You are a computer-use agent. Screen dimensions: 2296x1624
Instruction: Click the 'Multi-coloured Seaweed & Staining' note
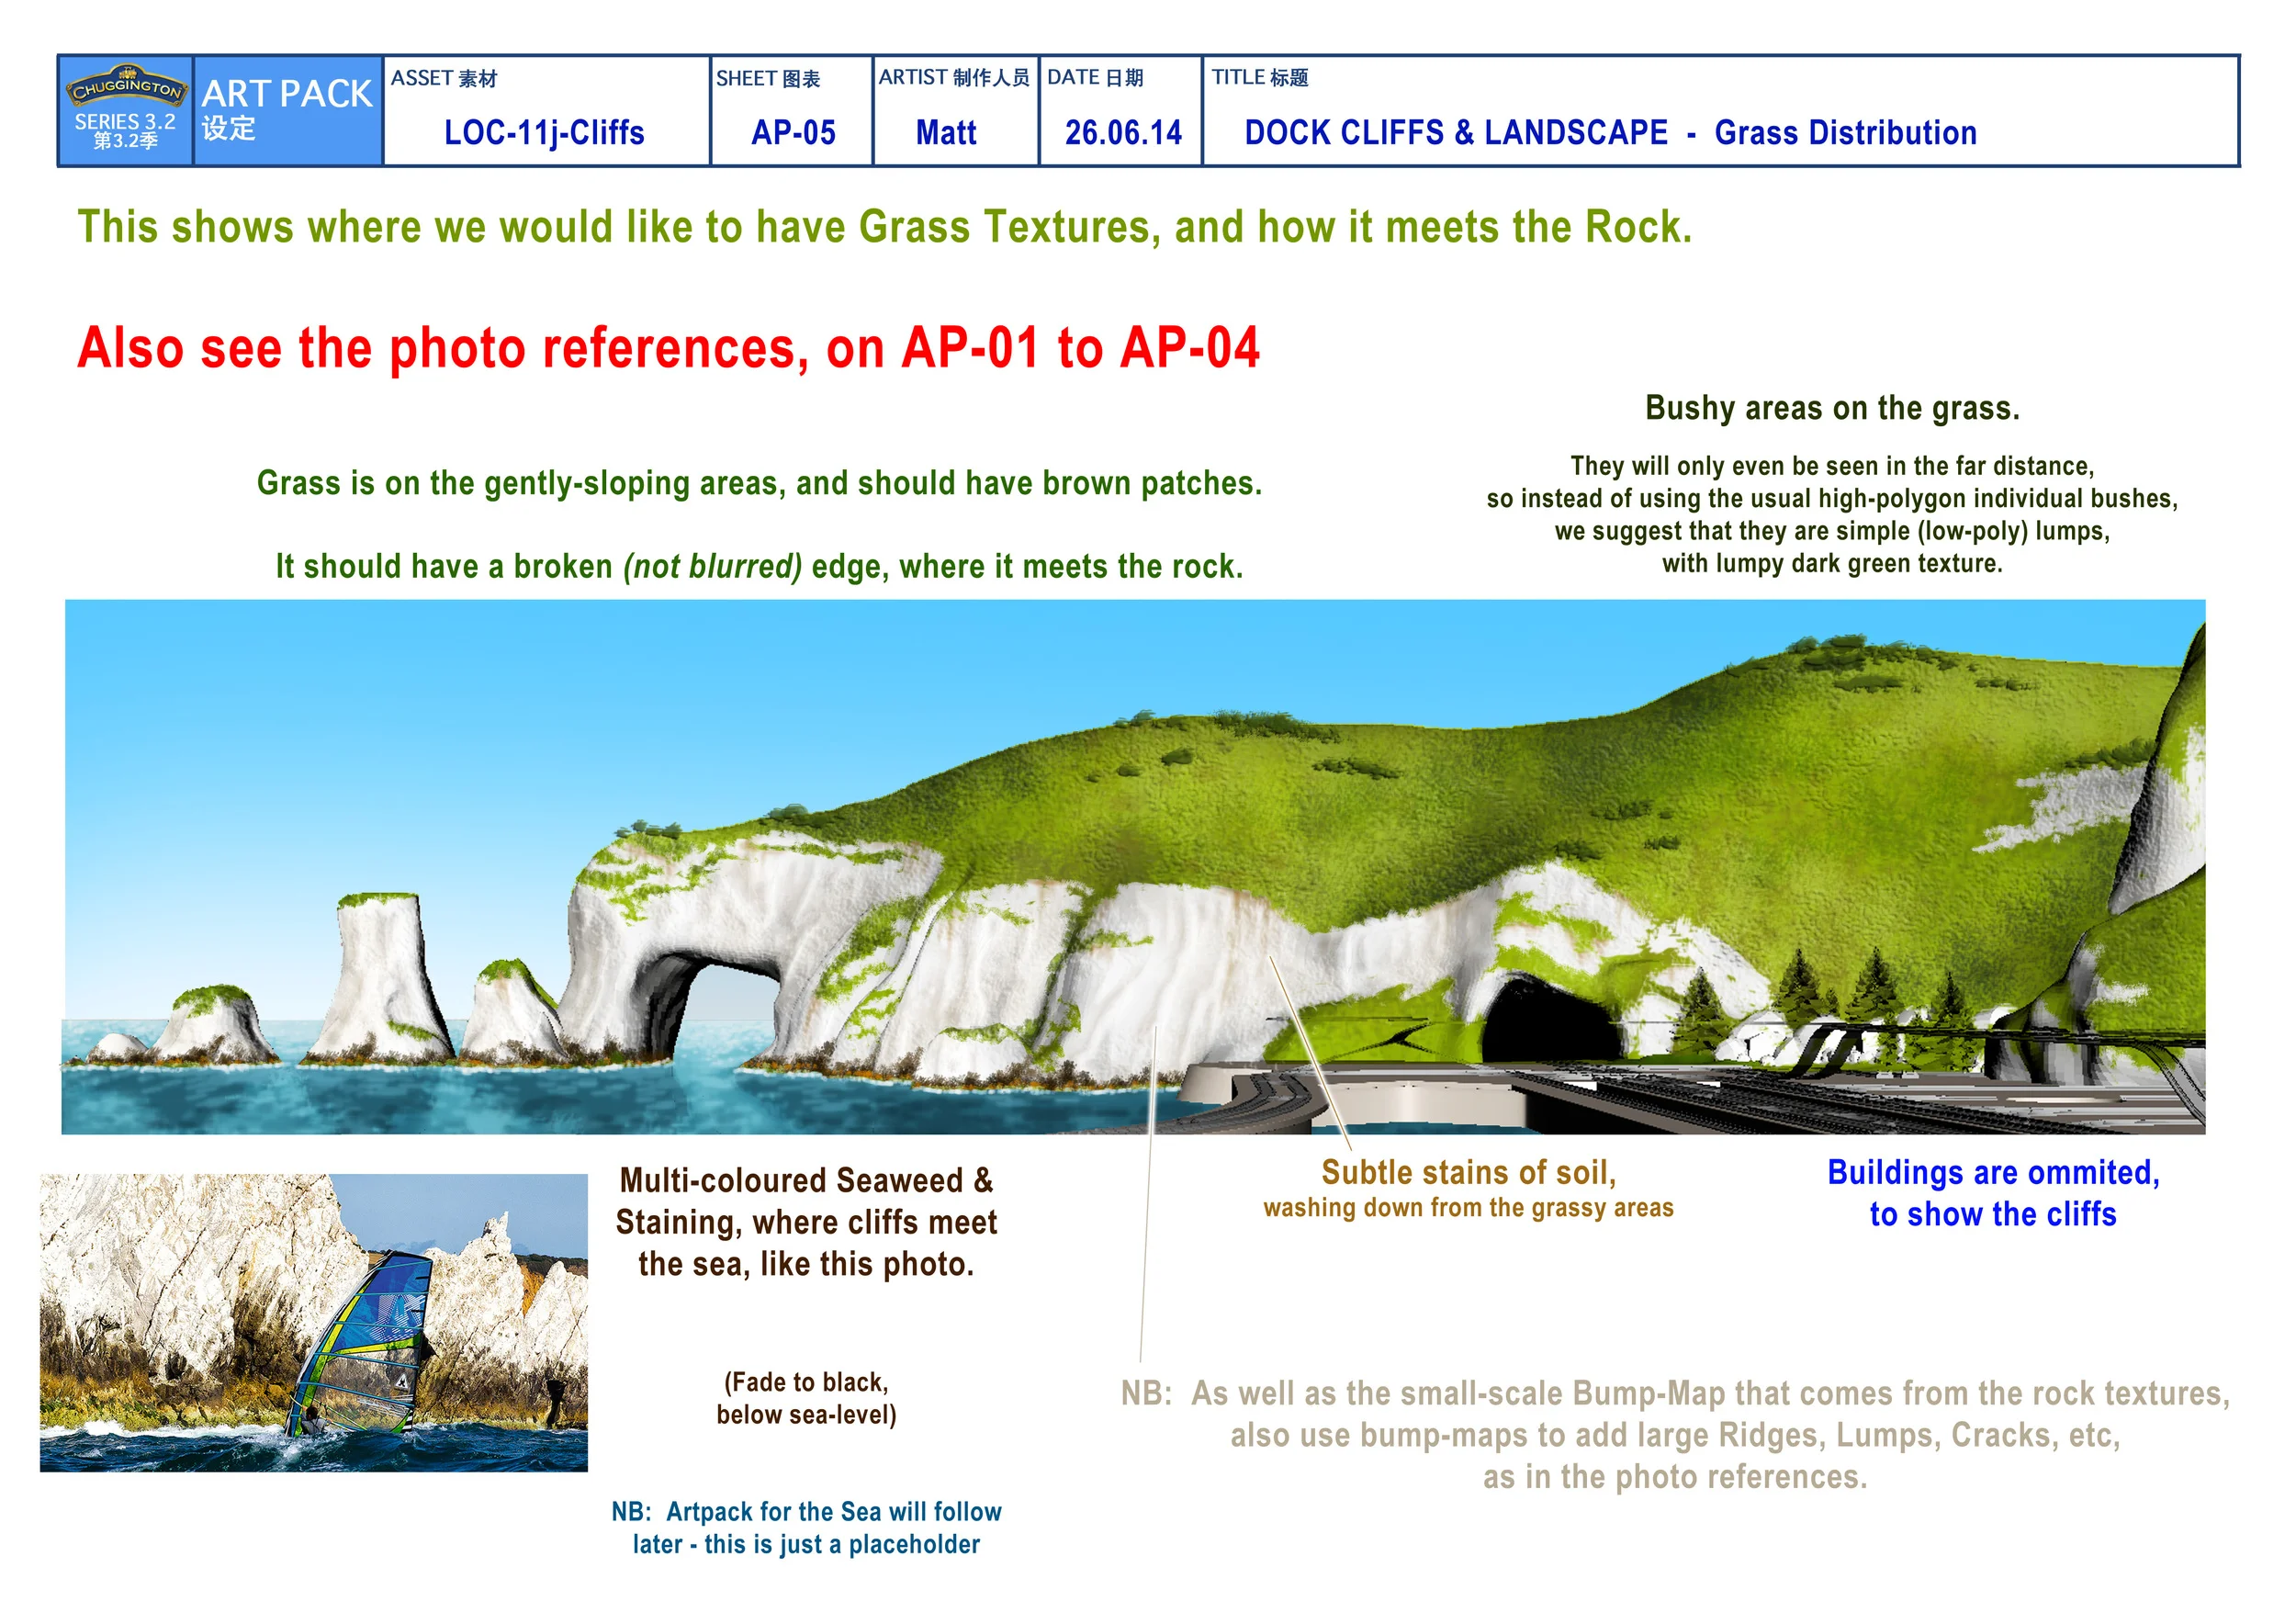coord(806,1222)
